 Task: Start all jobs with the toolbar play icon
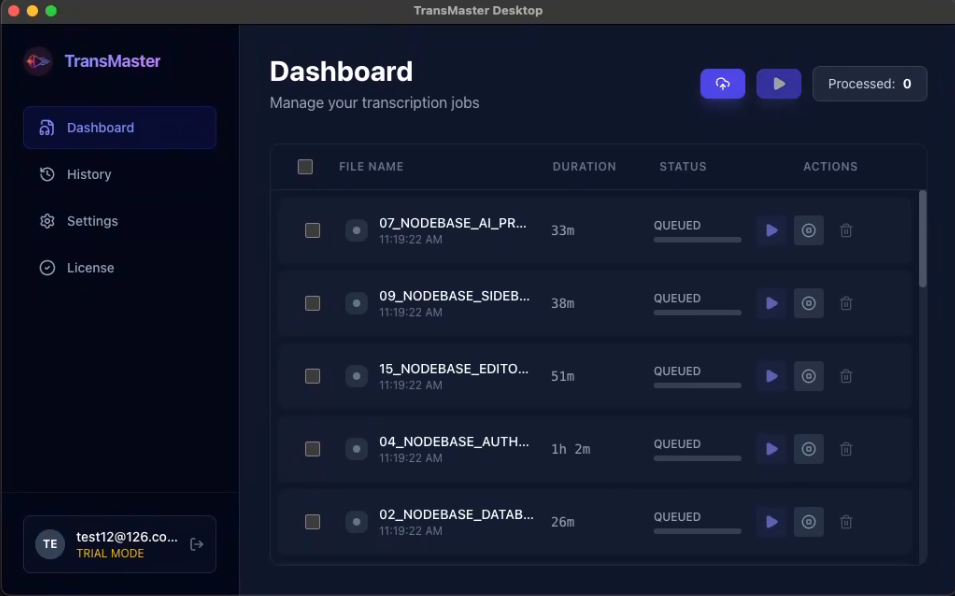point(778,83)
